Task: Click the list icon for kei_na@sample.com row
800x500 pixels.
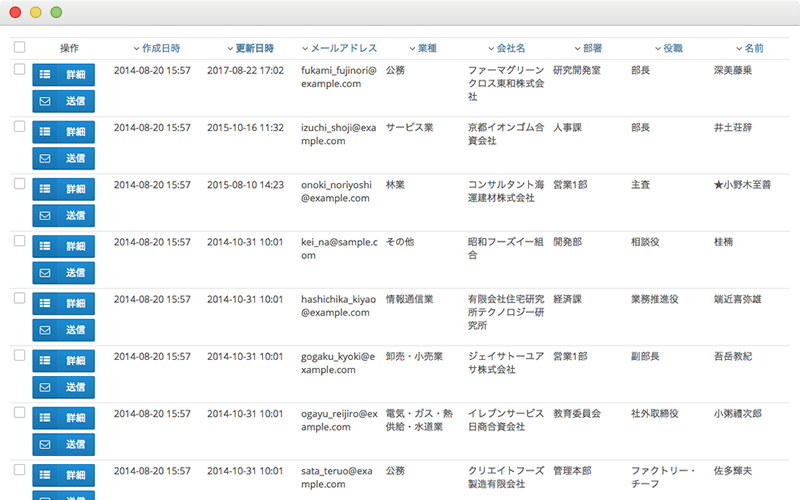Action: [x=45, y=246]
